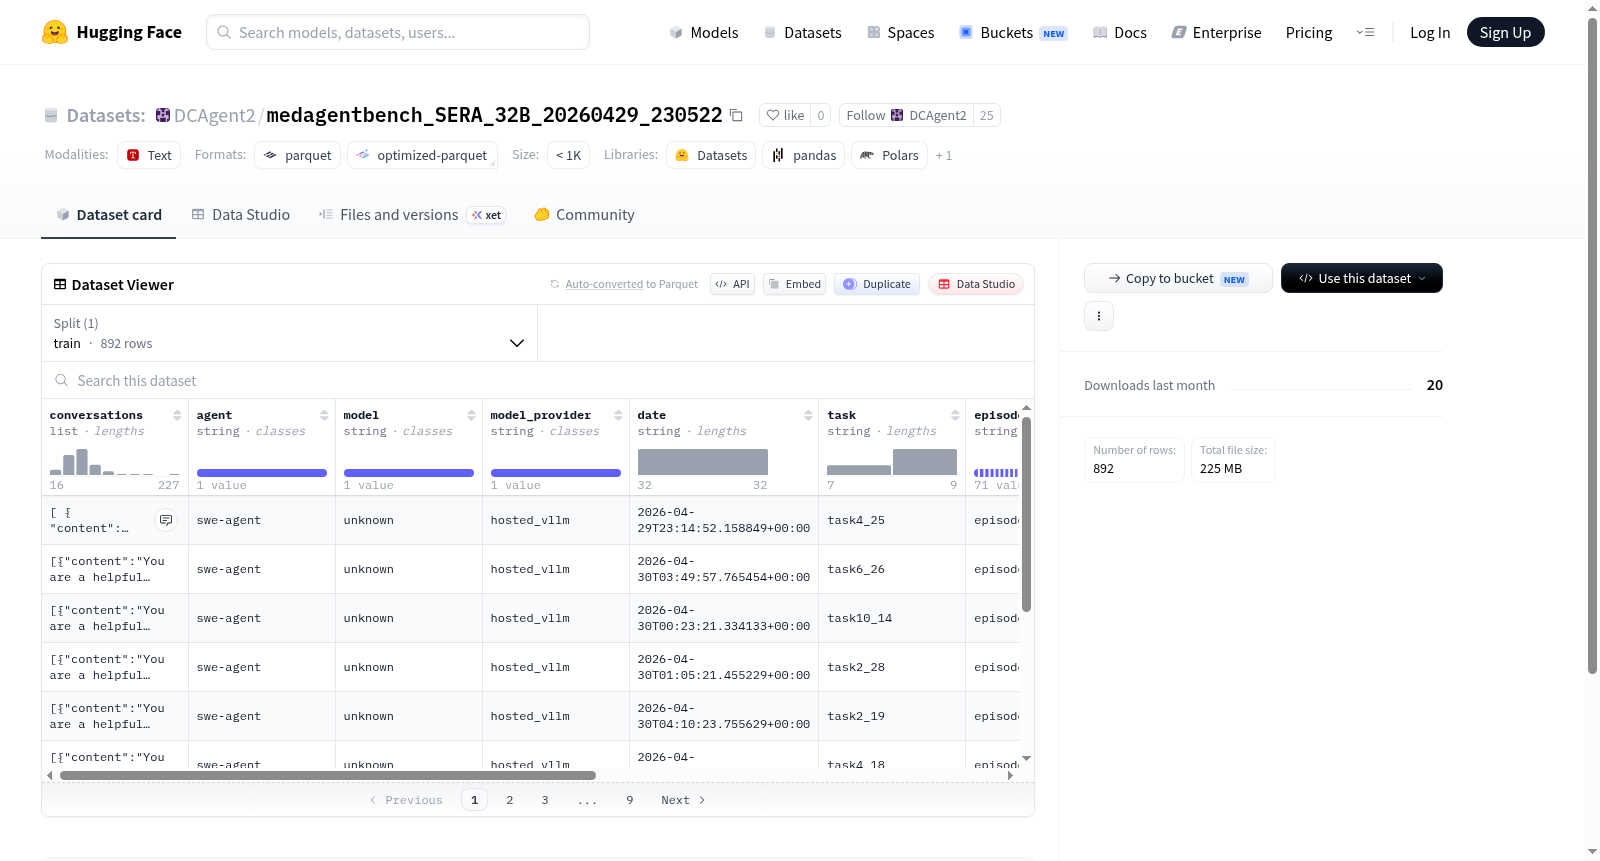Switch to the Dataset card tab
1600x861 pixels.
pos(108,214)
